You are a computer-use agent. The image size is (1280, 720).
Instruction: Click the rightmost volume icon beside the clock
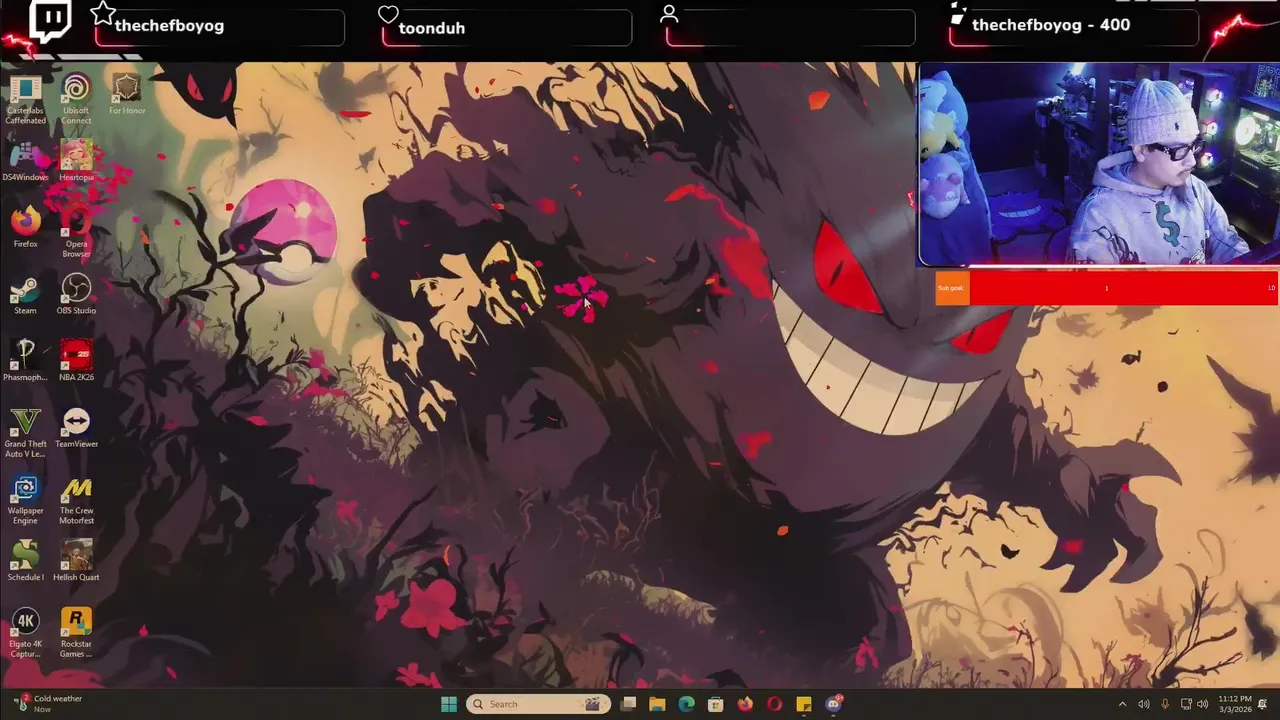click(x=1203, y=704)
